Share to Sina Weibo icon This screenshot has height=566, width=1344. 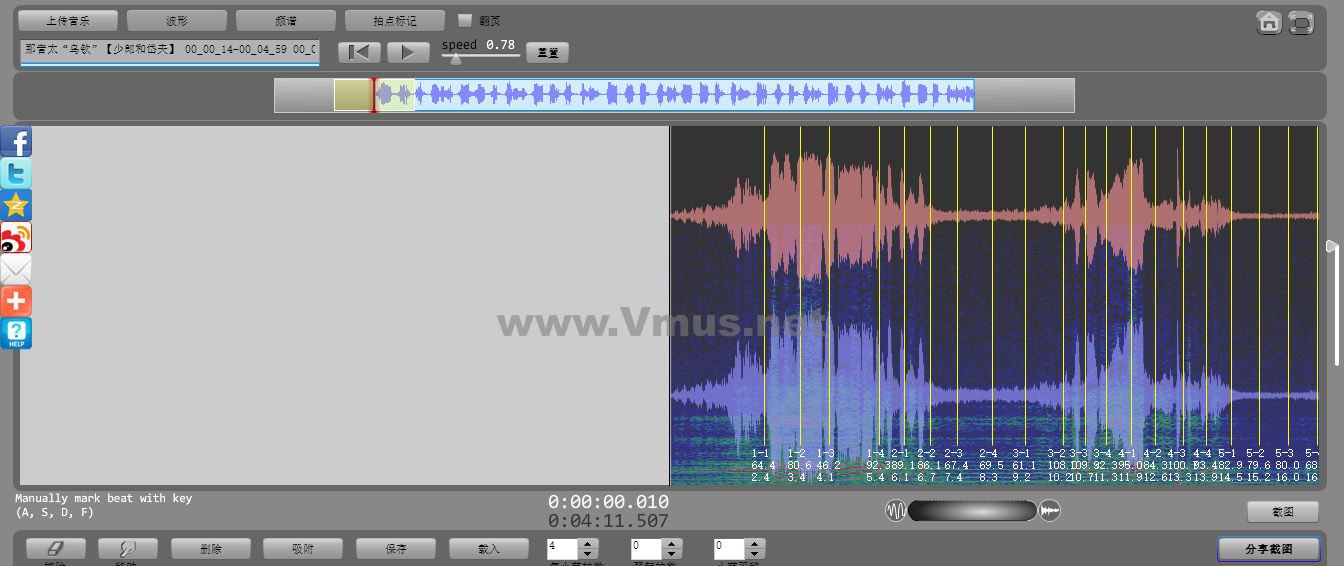(16, 237)
